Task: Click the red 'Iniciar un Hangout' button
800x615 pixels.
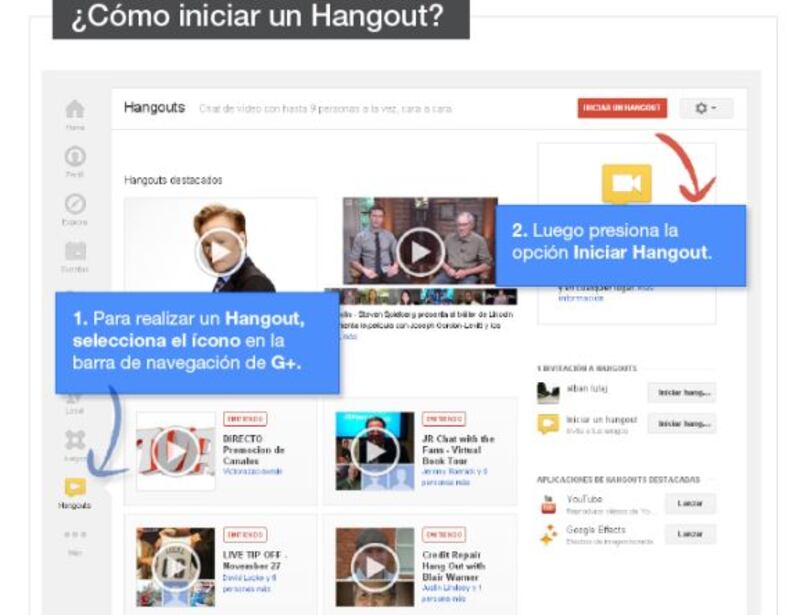Action: [x=622, y=108]
